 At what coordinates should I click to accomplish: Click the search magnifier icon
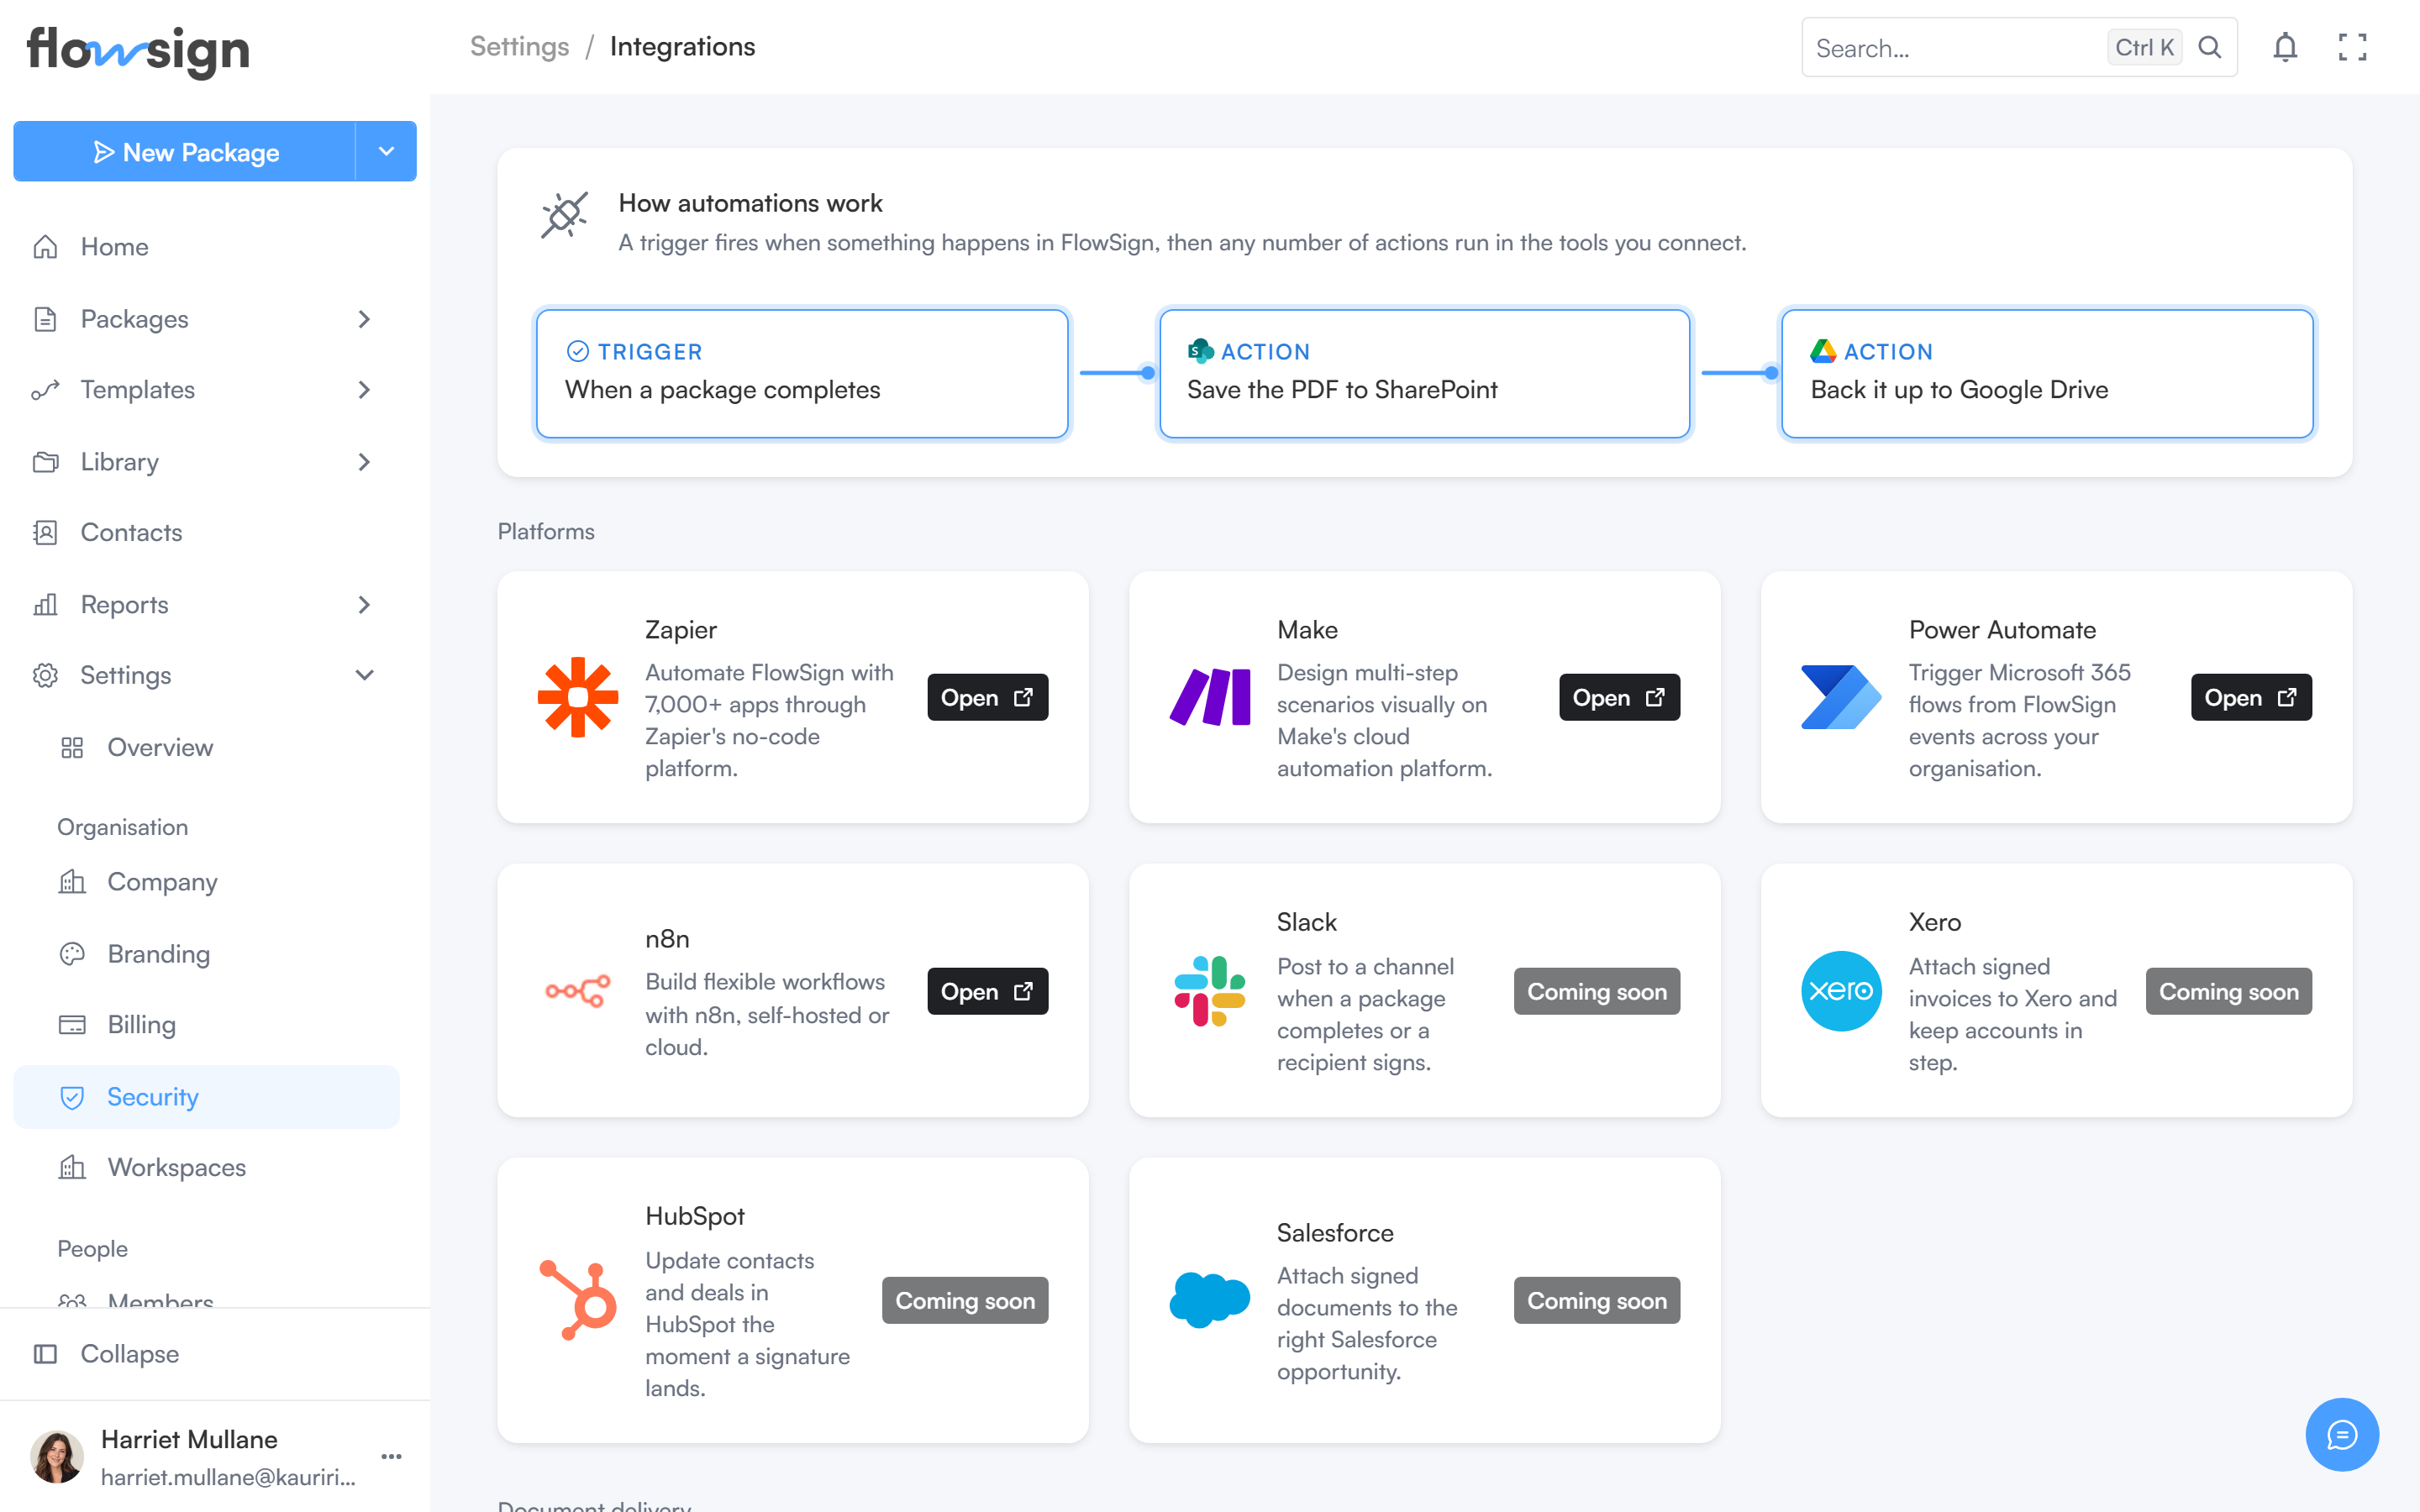[x=2210, y=47]
